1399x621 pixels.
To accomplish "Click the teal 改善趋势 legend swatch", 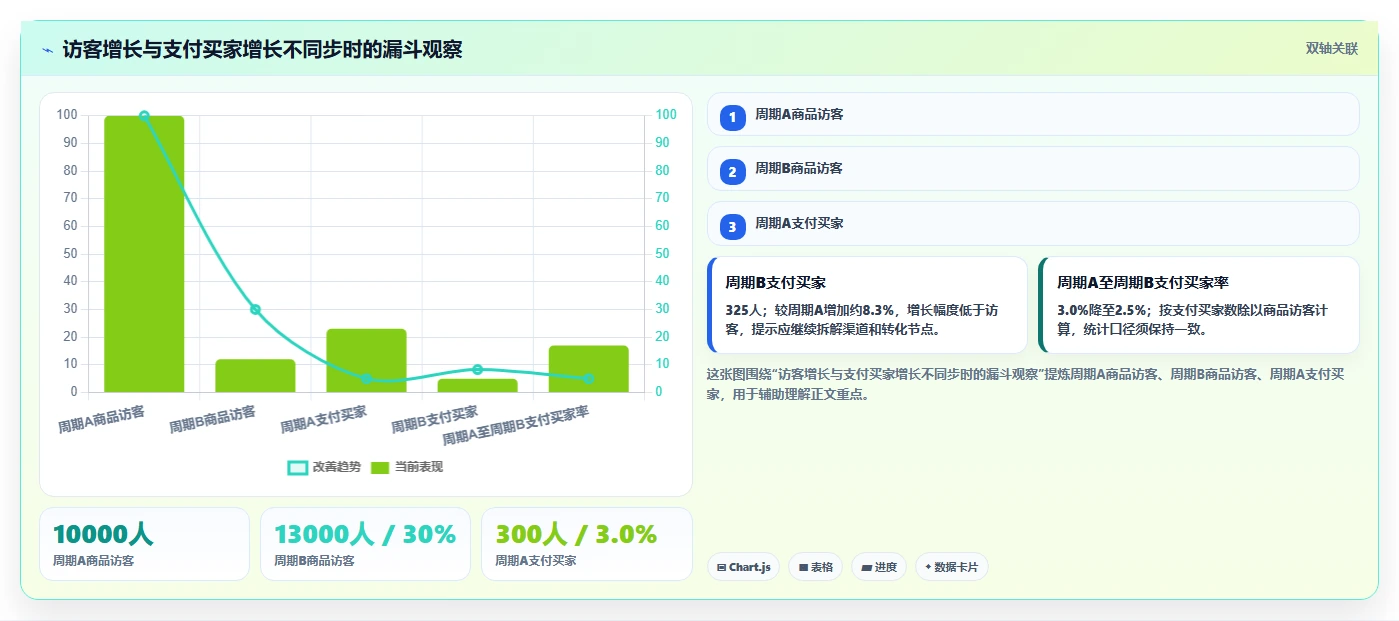I will click(297, 468).
